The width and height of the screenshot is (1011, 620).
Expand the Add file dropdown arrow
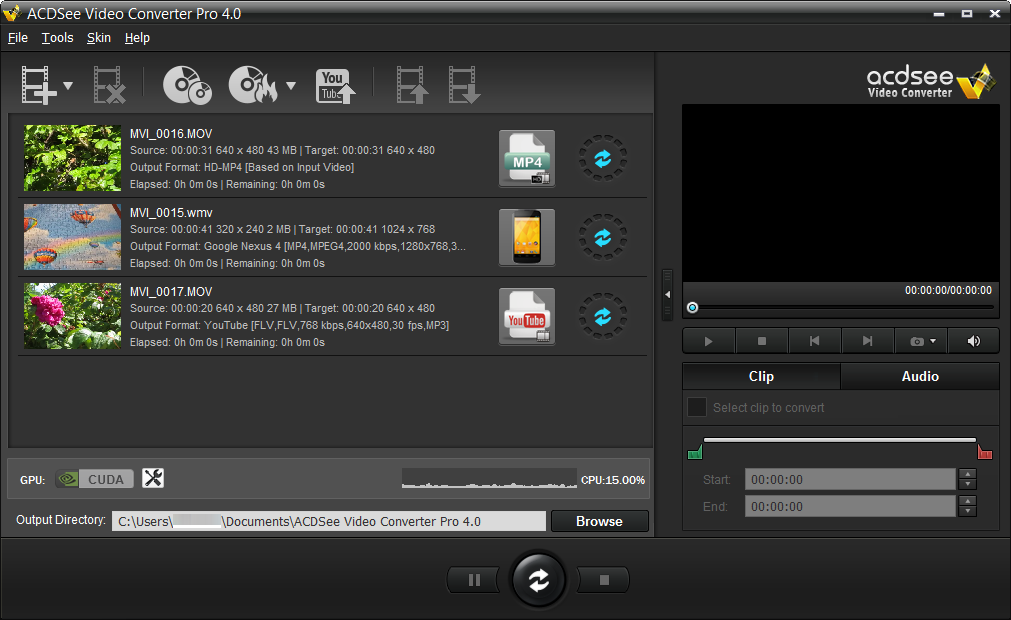pyautogui.click(x=68, y=85)
